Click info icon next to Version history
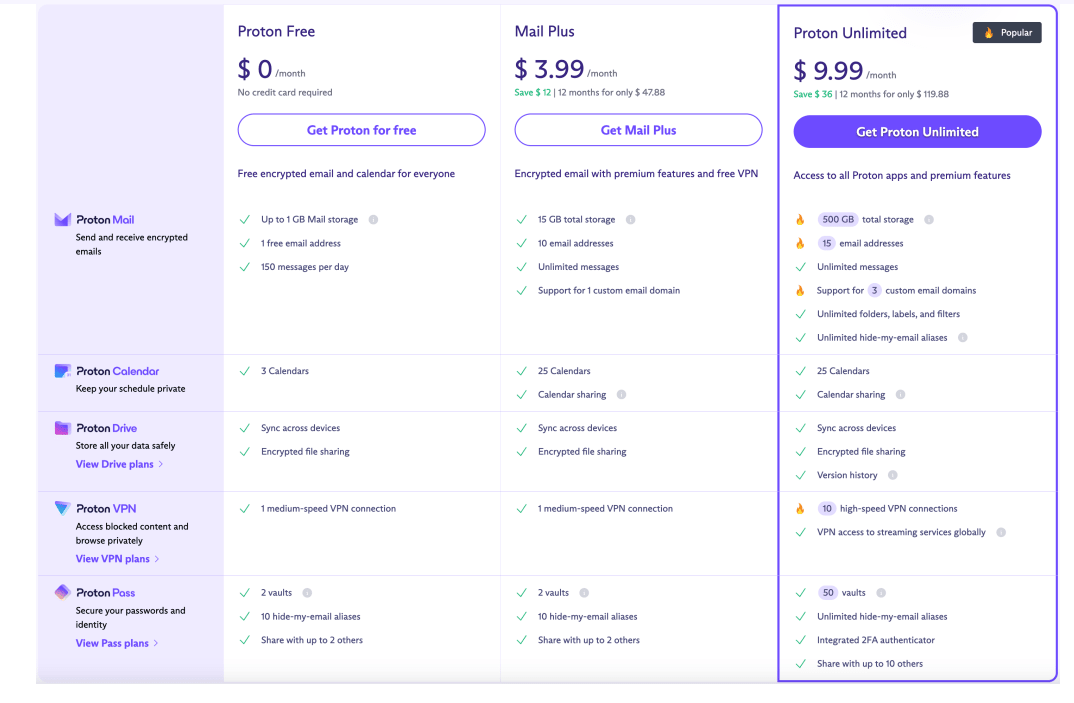1074x703 pixels. click(893, 475)
